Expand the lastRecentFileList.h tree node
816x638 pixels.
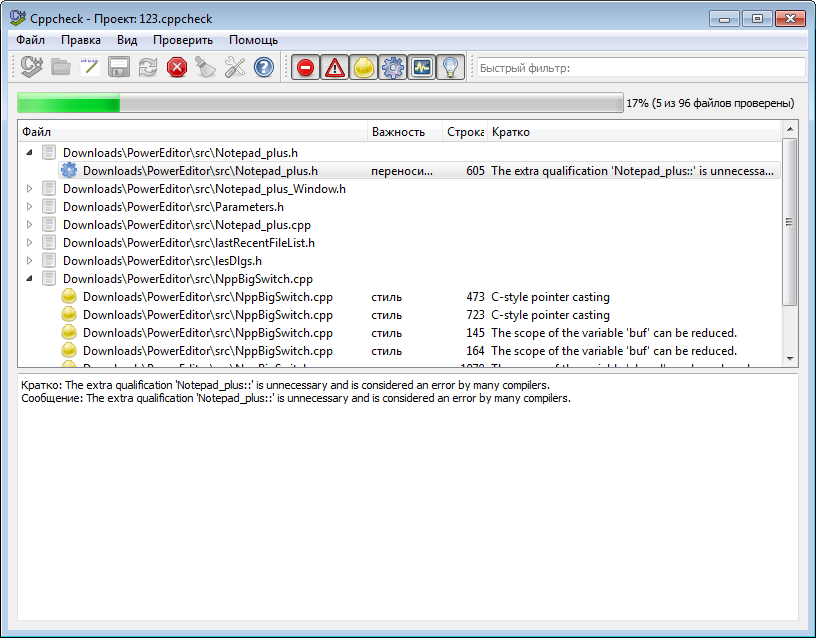(x=30, y=243)
